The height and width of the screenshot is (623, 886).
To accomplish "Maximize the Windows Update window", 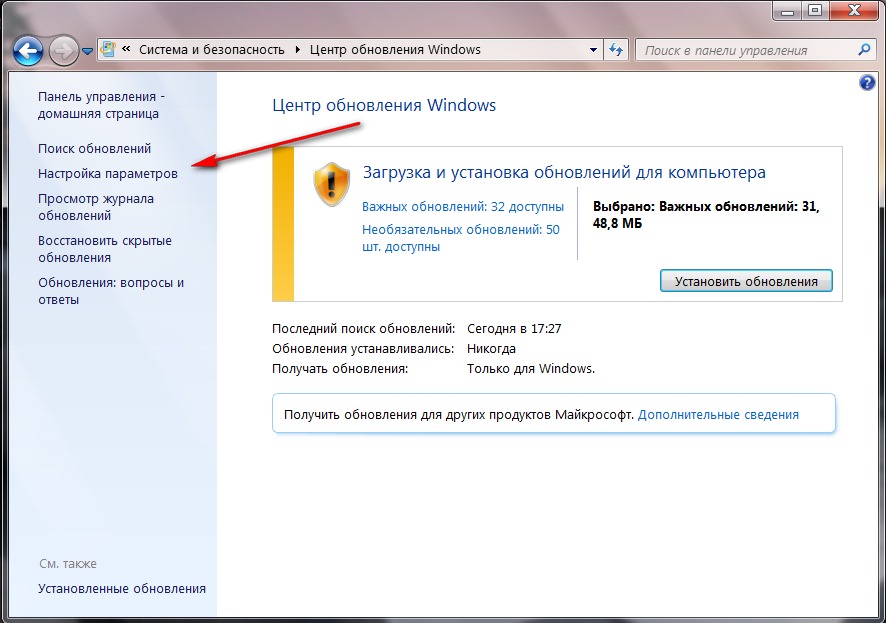I will [815, 11].
